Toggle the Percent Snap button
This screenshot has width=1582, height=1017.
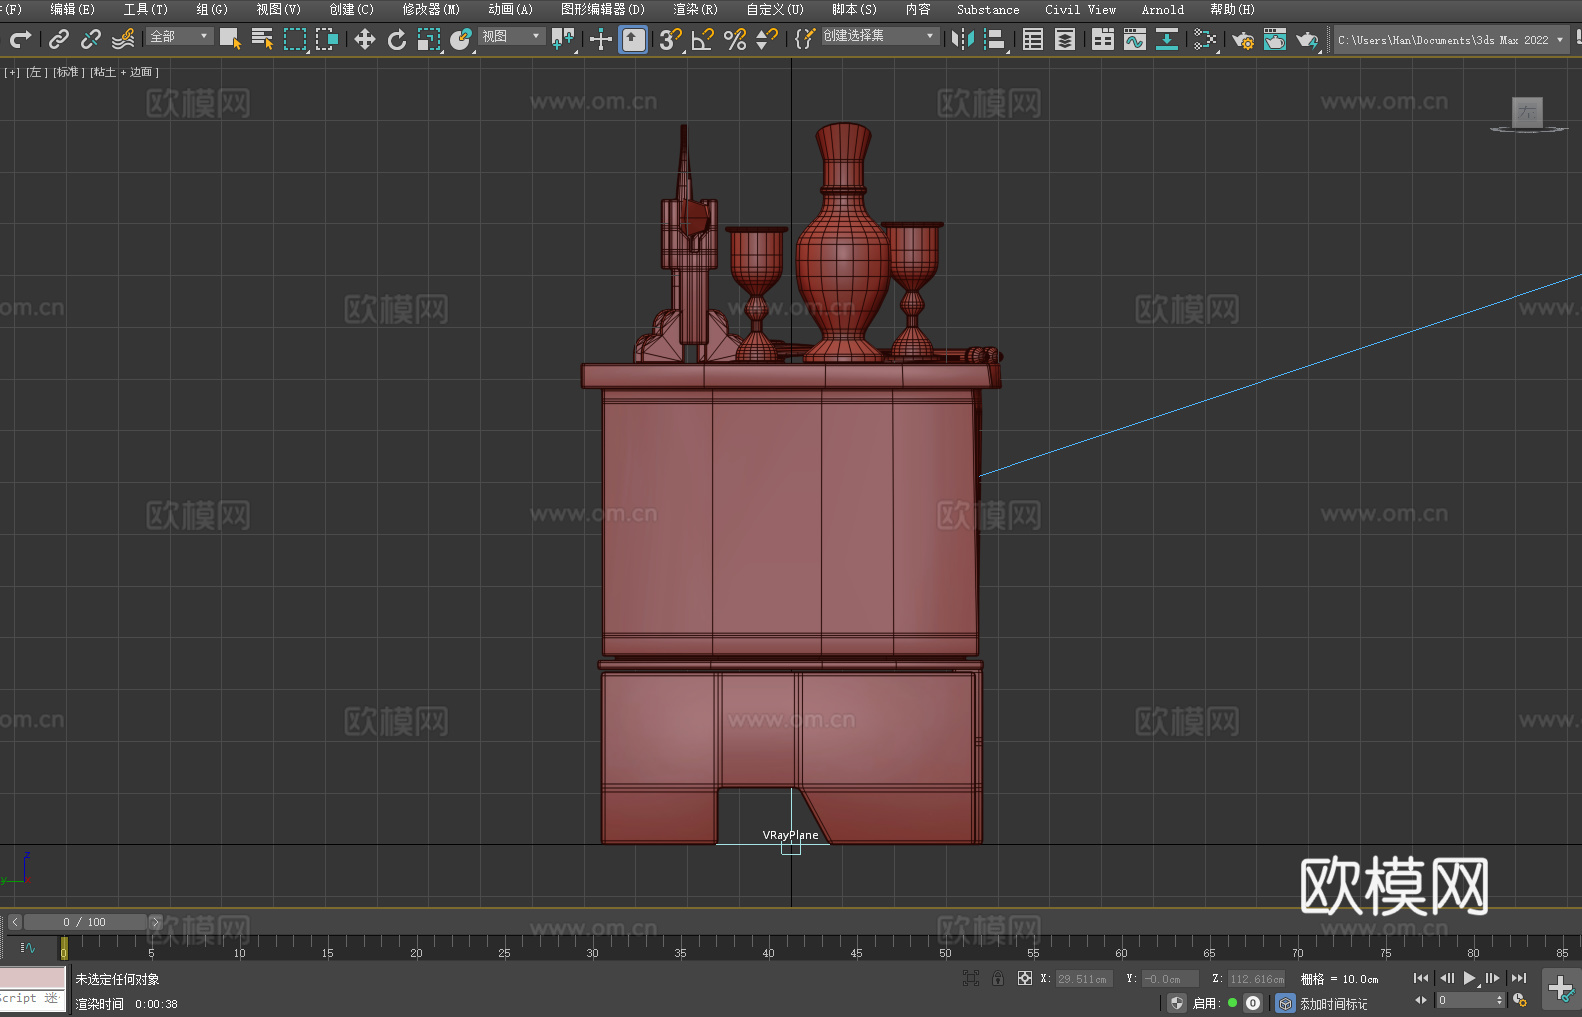tap(735, 39)
